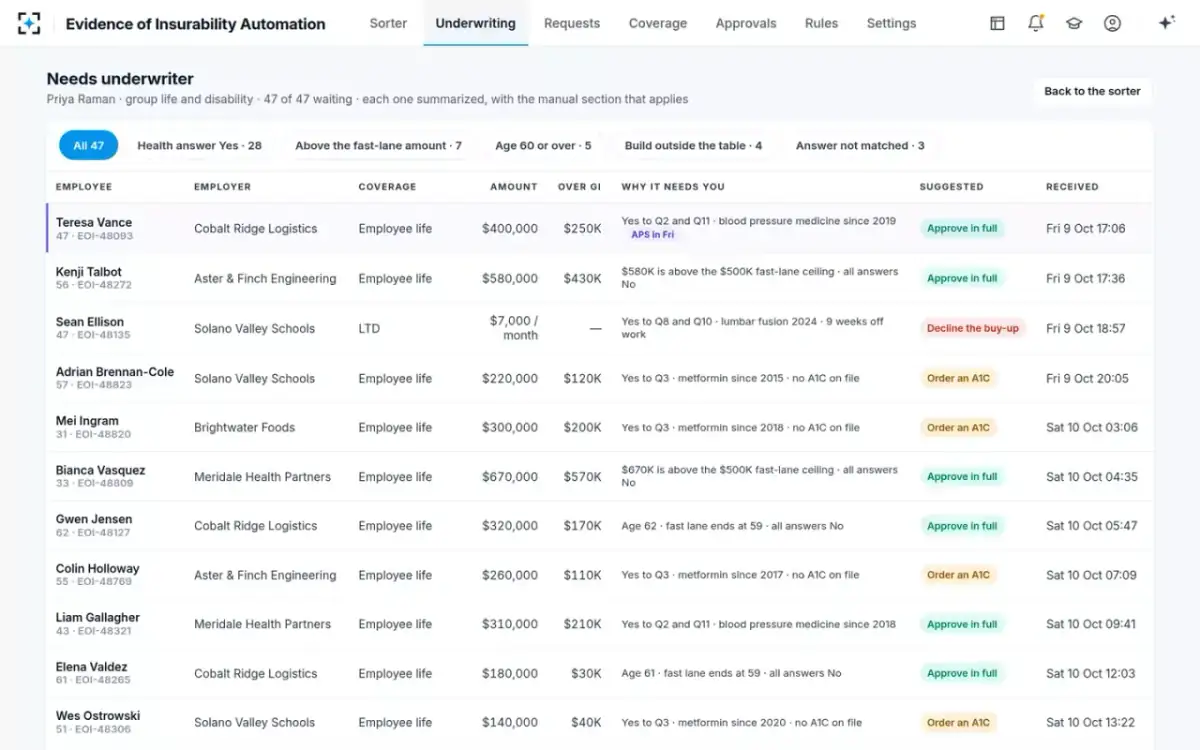
Task: Click the $570K over GI value
Action: point(582,477)
